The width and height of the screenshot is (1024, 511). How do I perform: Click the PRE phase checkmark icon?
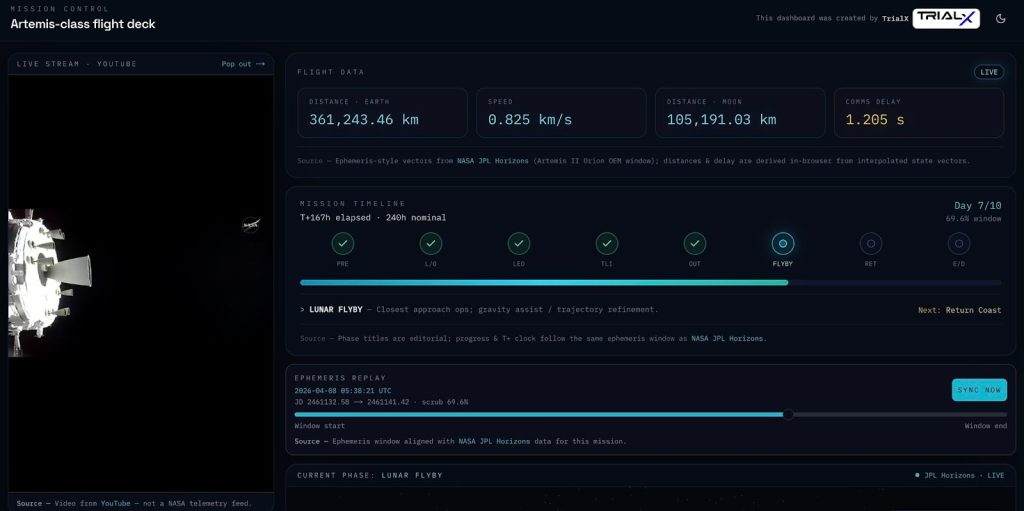coord(342,243)
